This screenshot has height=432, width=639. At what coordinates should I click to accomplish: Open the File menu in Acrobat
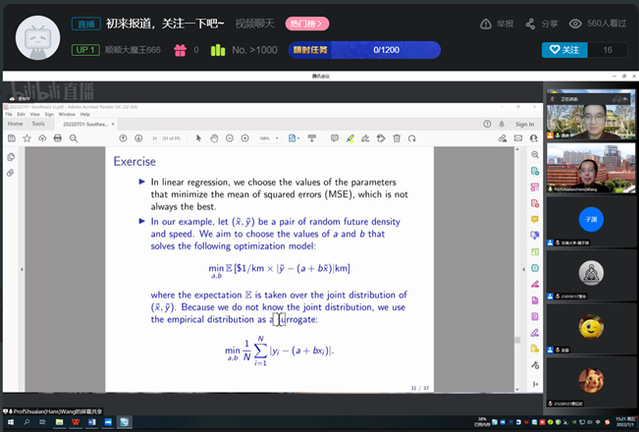[7, 114]
